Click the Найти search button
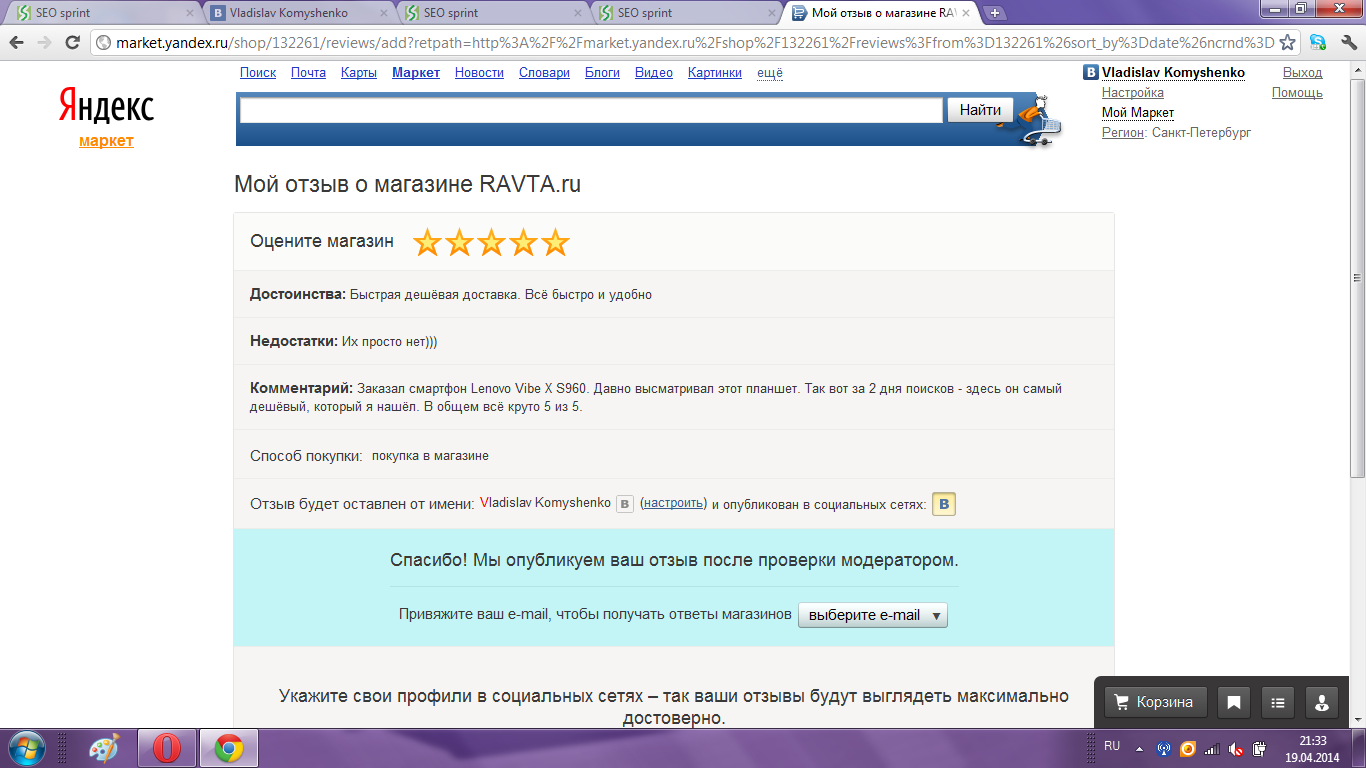Image resolution: width=1366 pixels, height=768 pixels. click(x=980, y=110)
